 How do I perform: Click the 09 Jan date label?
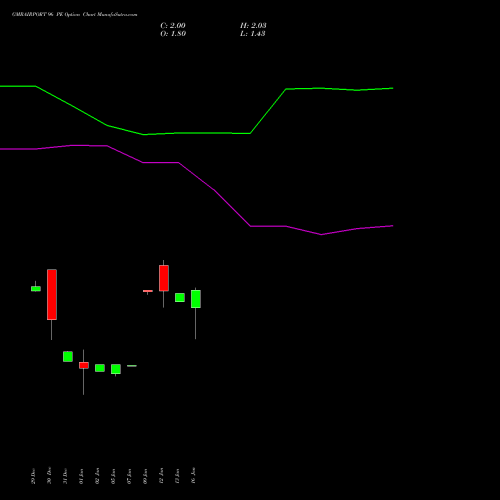[x=145, y=476]
